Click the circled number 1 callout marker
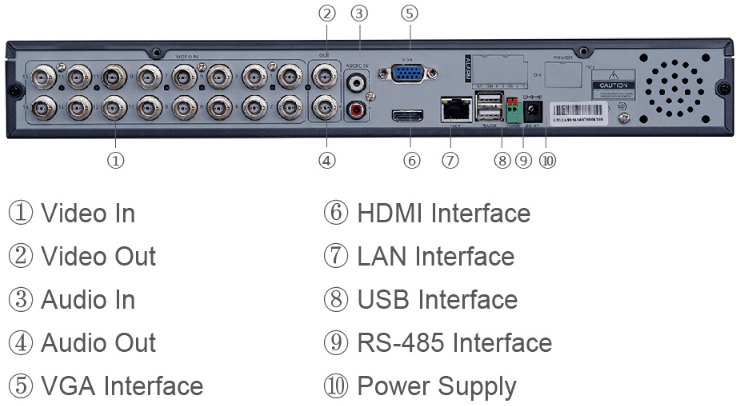This screenshot has height=406, width=741. [x=115, y=160]
